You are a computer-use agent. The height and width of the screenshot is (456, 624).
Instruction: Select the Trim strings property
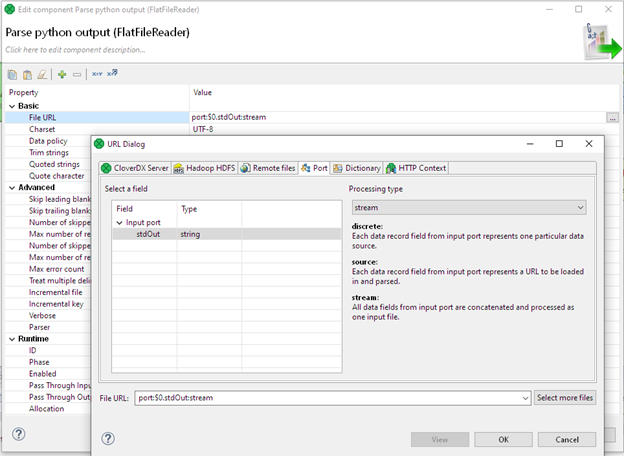[x=49, y=152]
